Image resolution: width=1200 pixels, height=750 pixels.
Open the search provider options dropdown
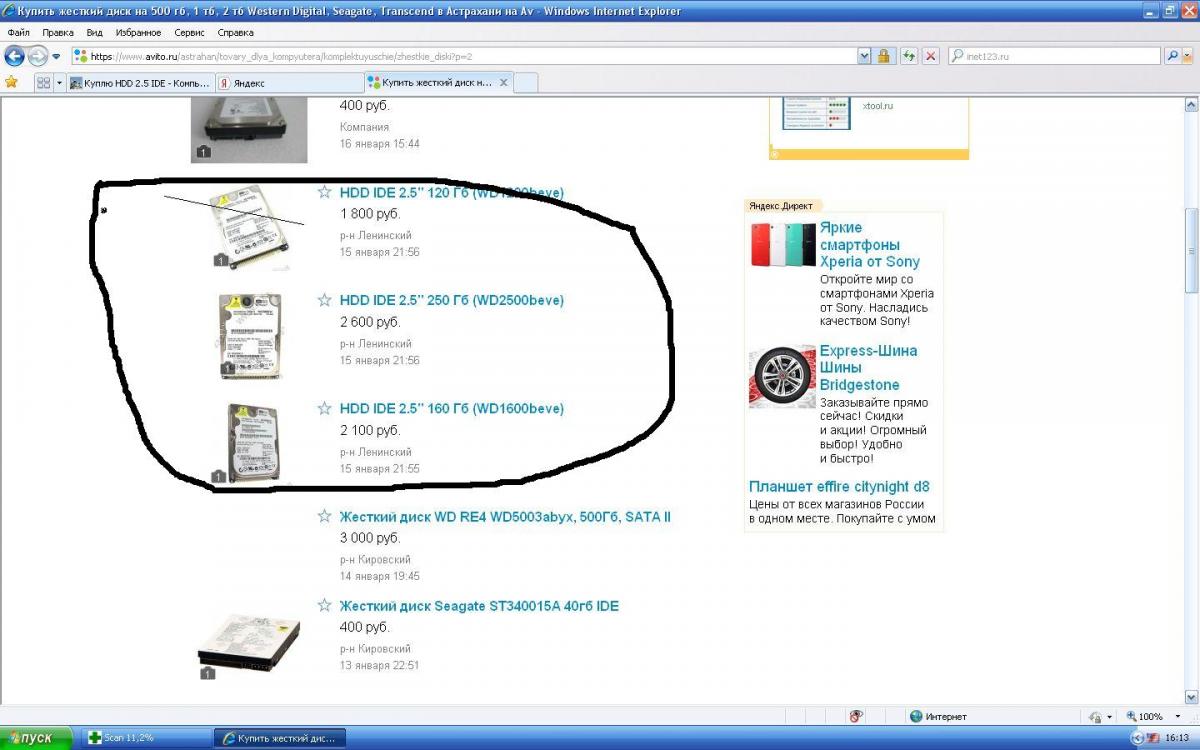point(1188,57)
